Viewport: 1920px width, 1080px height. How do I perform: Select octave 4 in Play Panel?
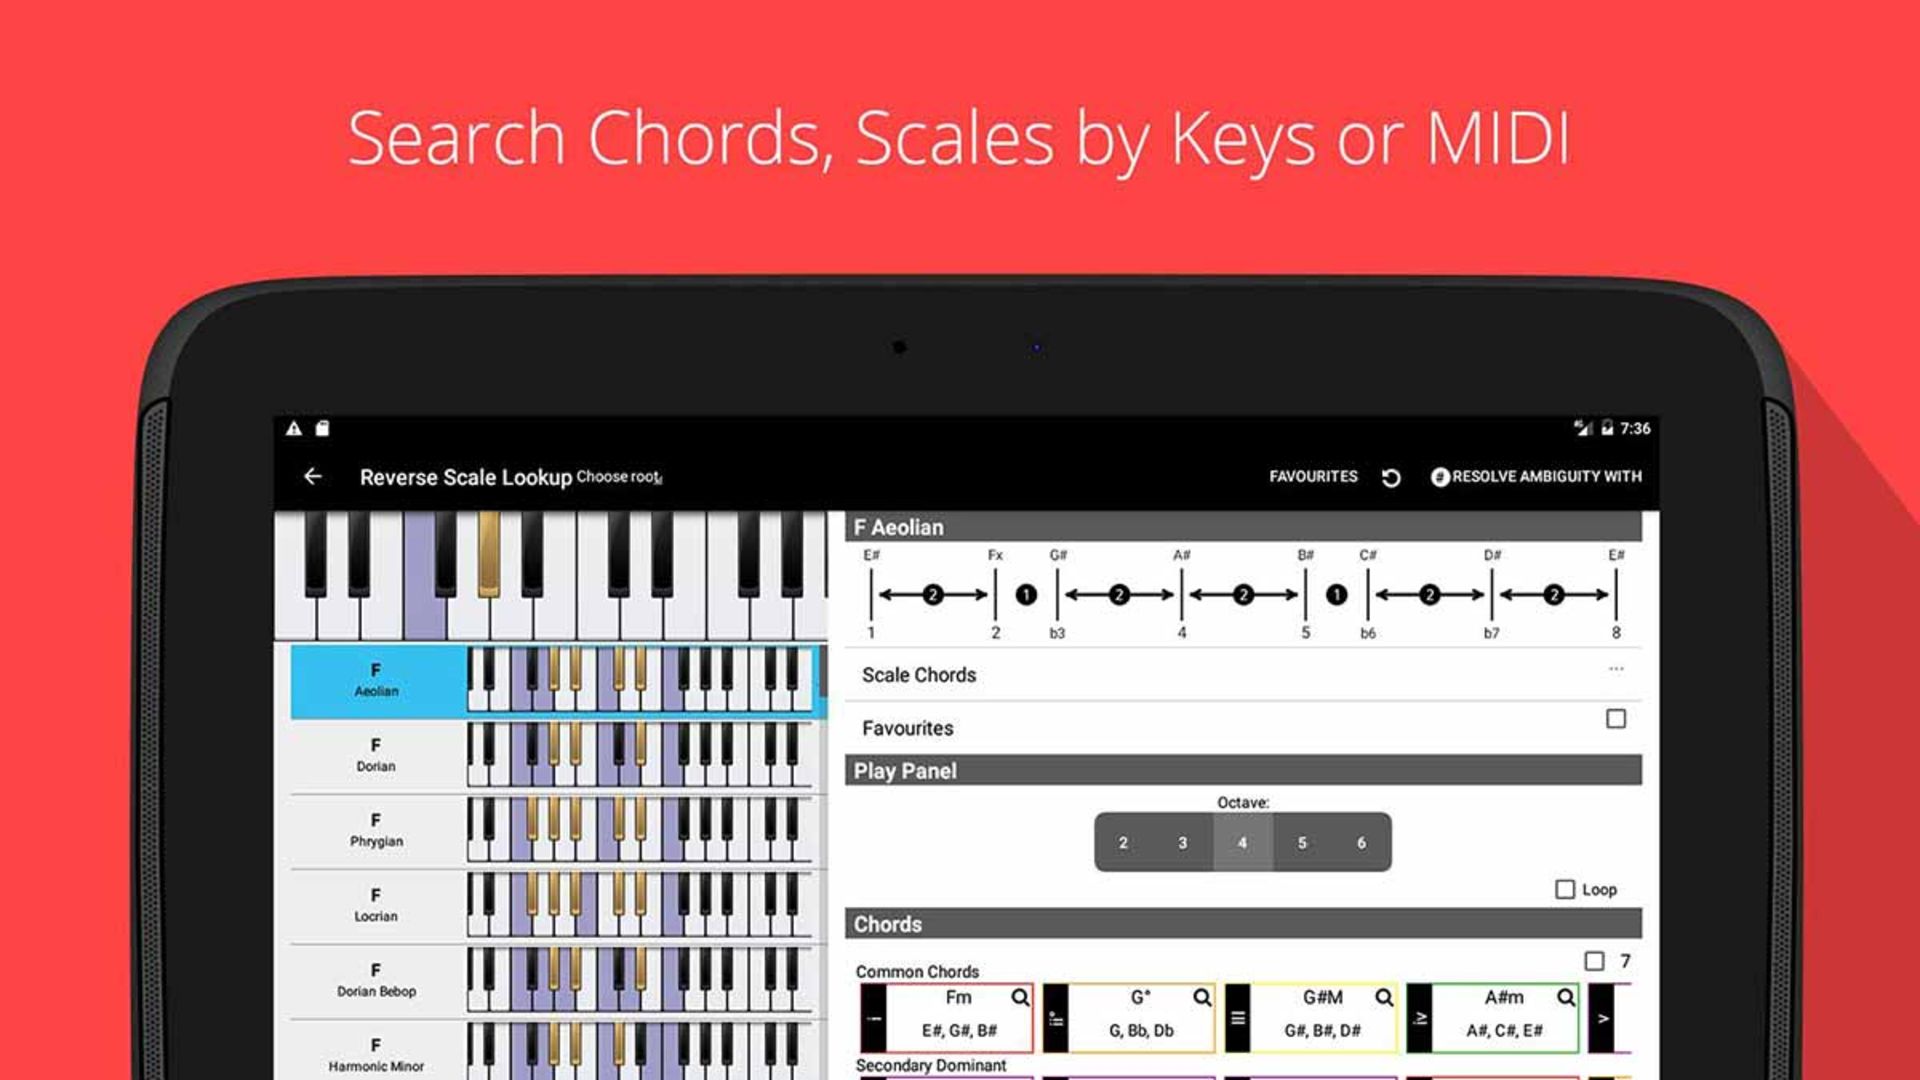pos(1240,843)
